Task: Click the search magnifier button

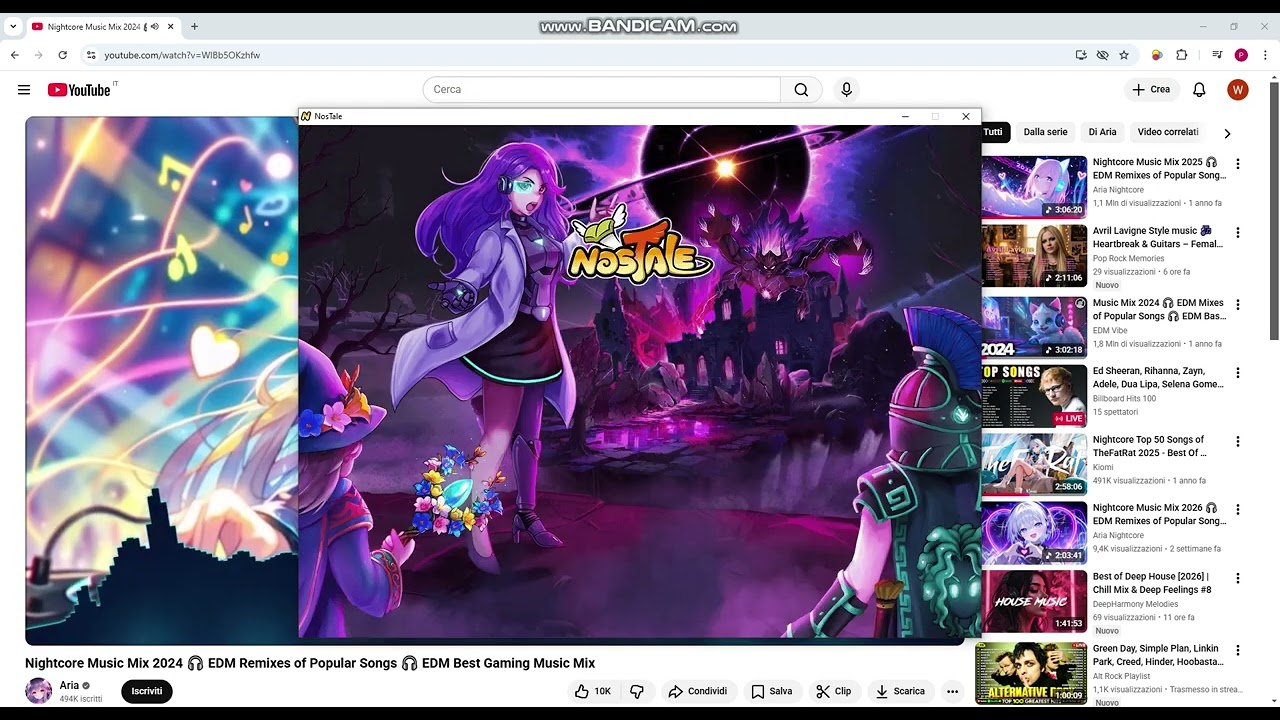Action: tap(801, 90)
